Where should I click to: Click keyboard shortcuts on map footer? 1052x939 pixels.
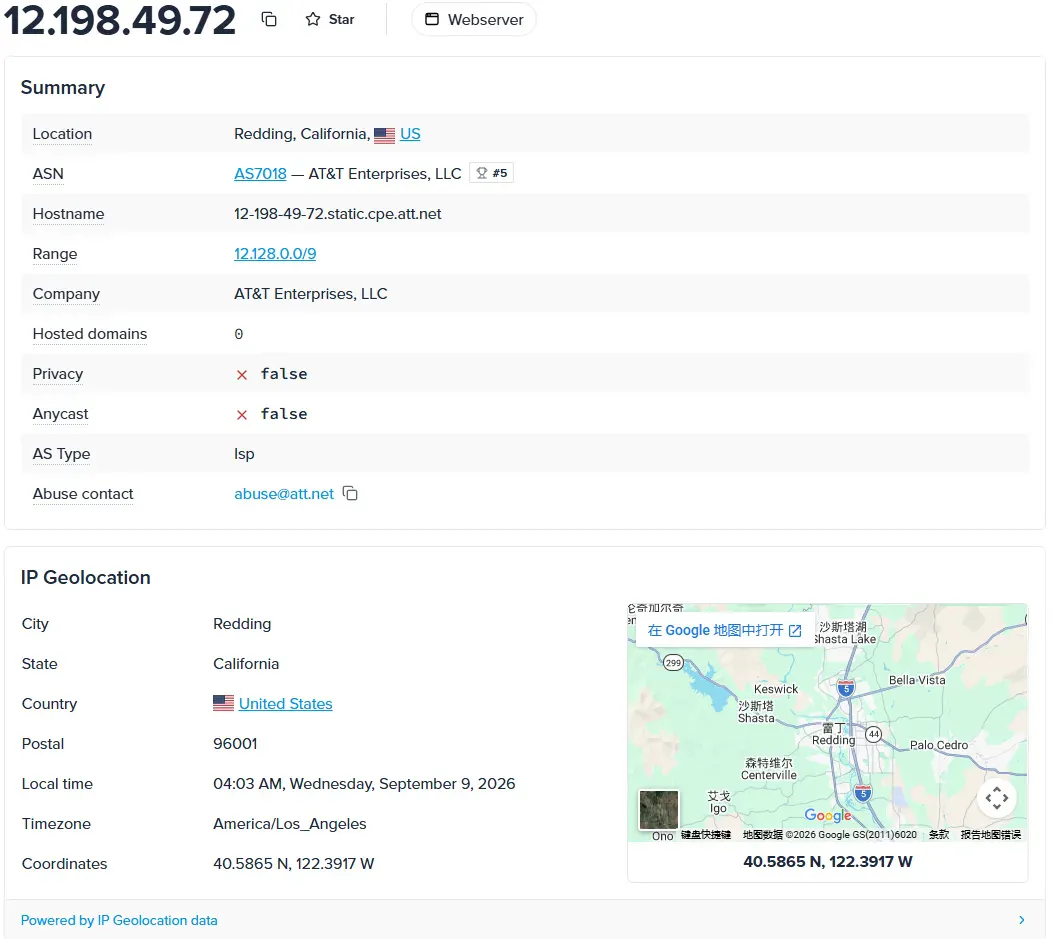pos(706,835)
